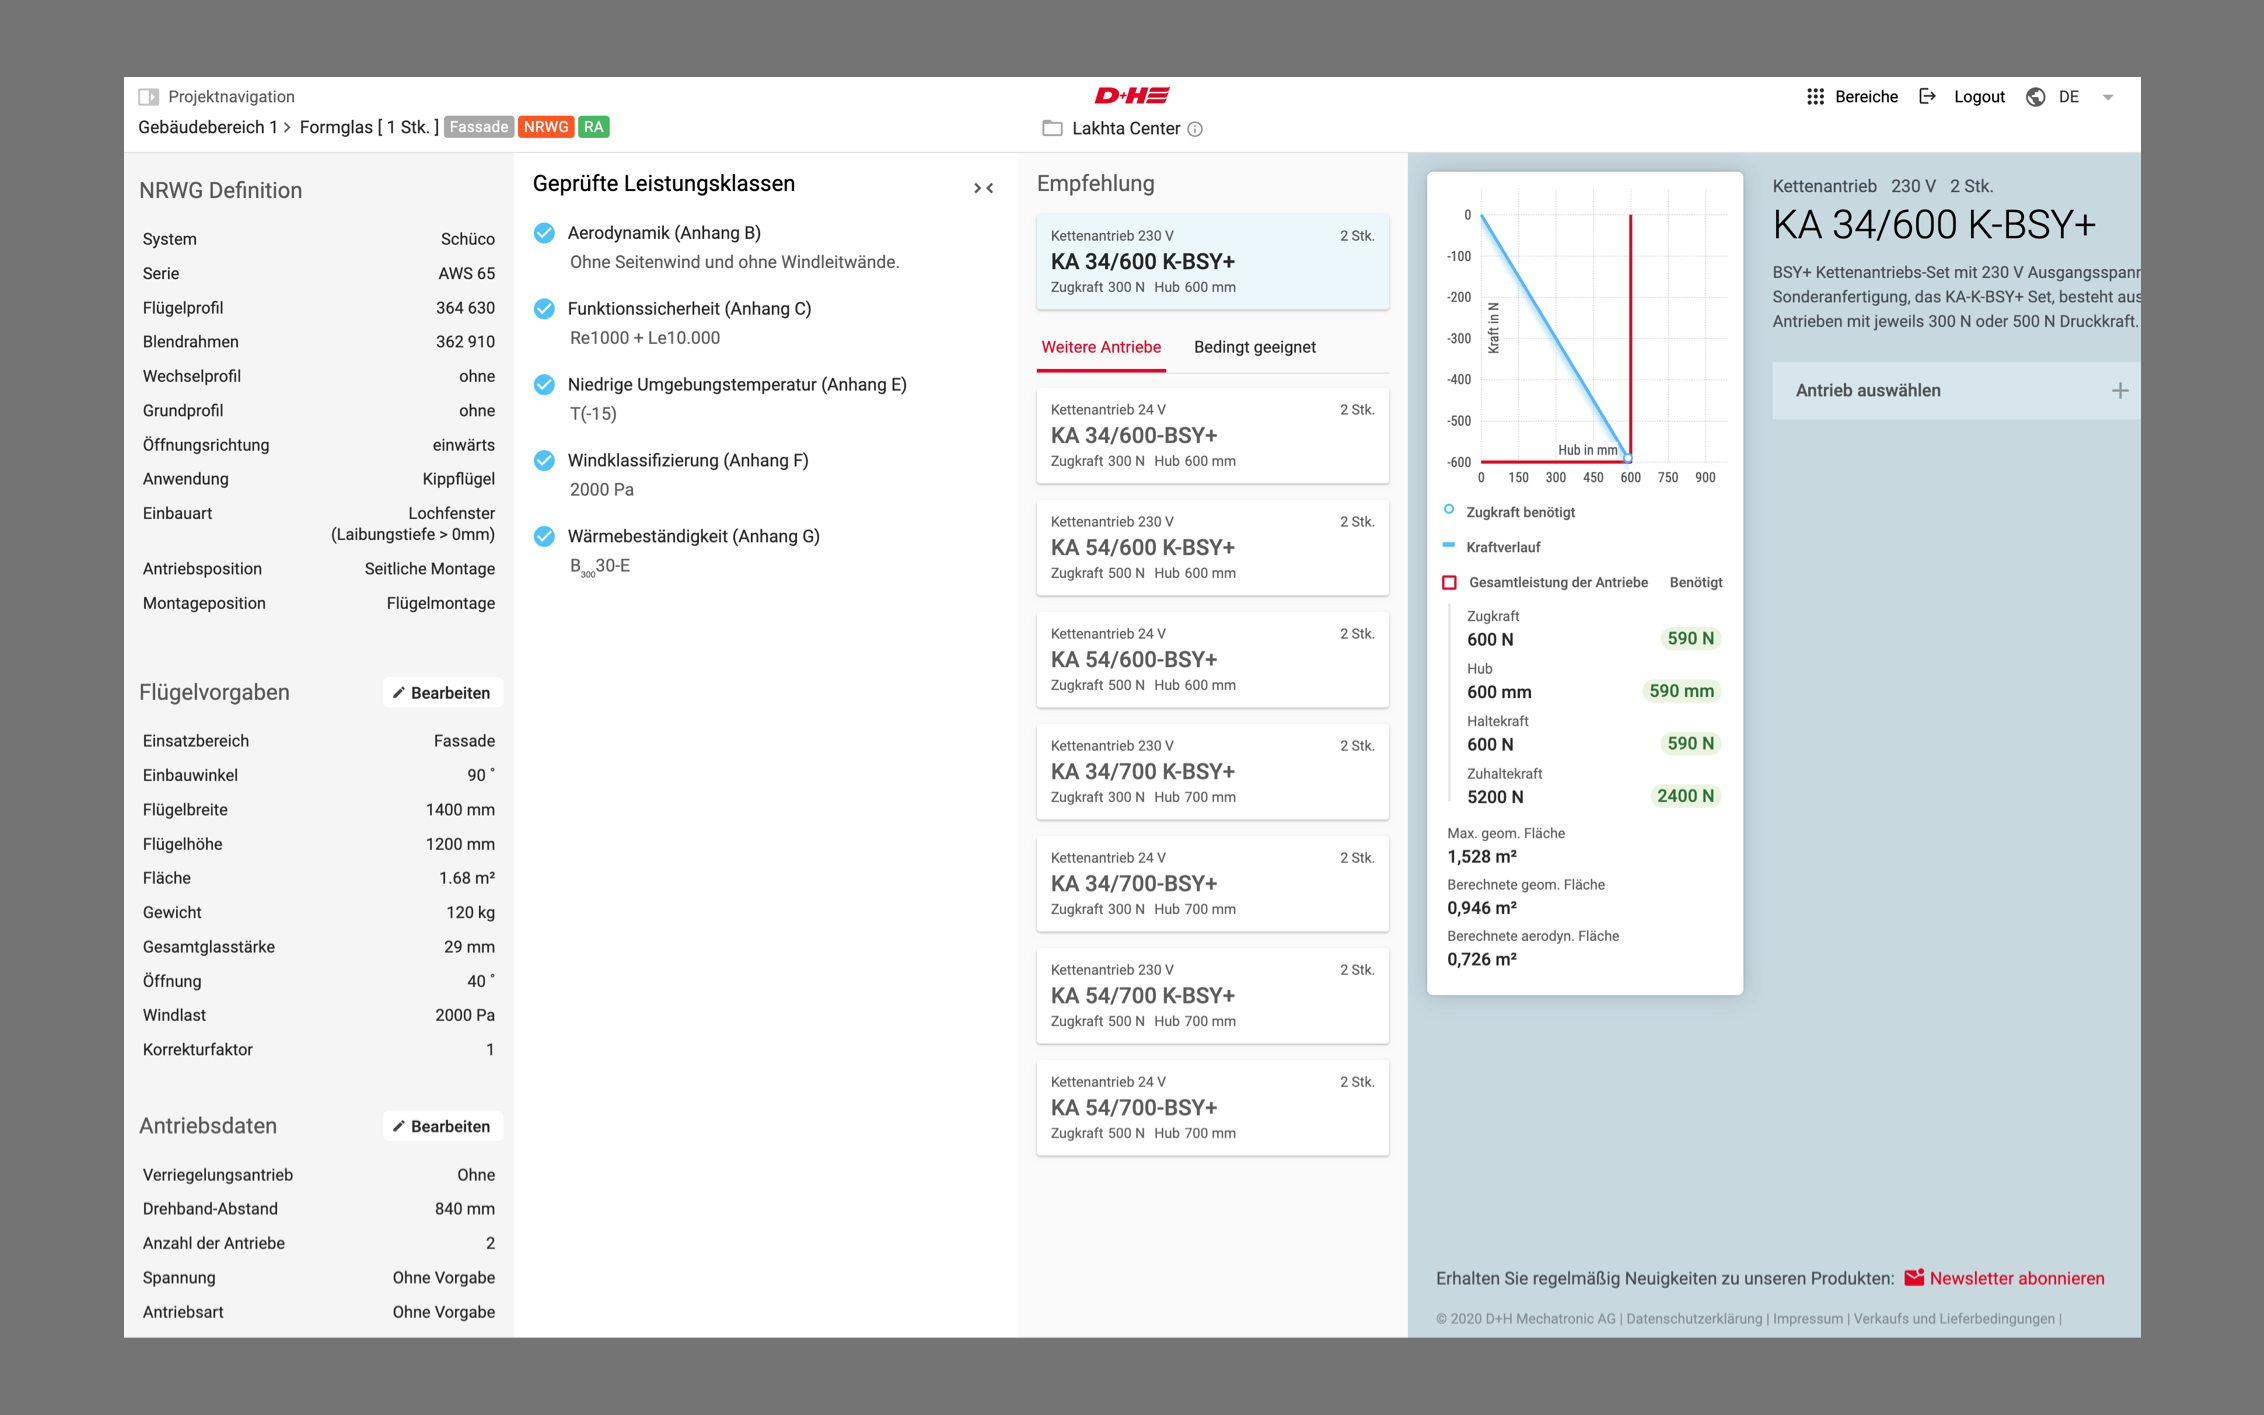
Task: Open the Projektnavigation panel icon
Action: coord(149,96)
